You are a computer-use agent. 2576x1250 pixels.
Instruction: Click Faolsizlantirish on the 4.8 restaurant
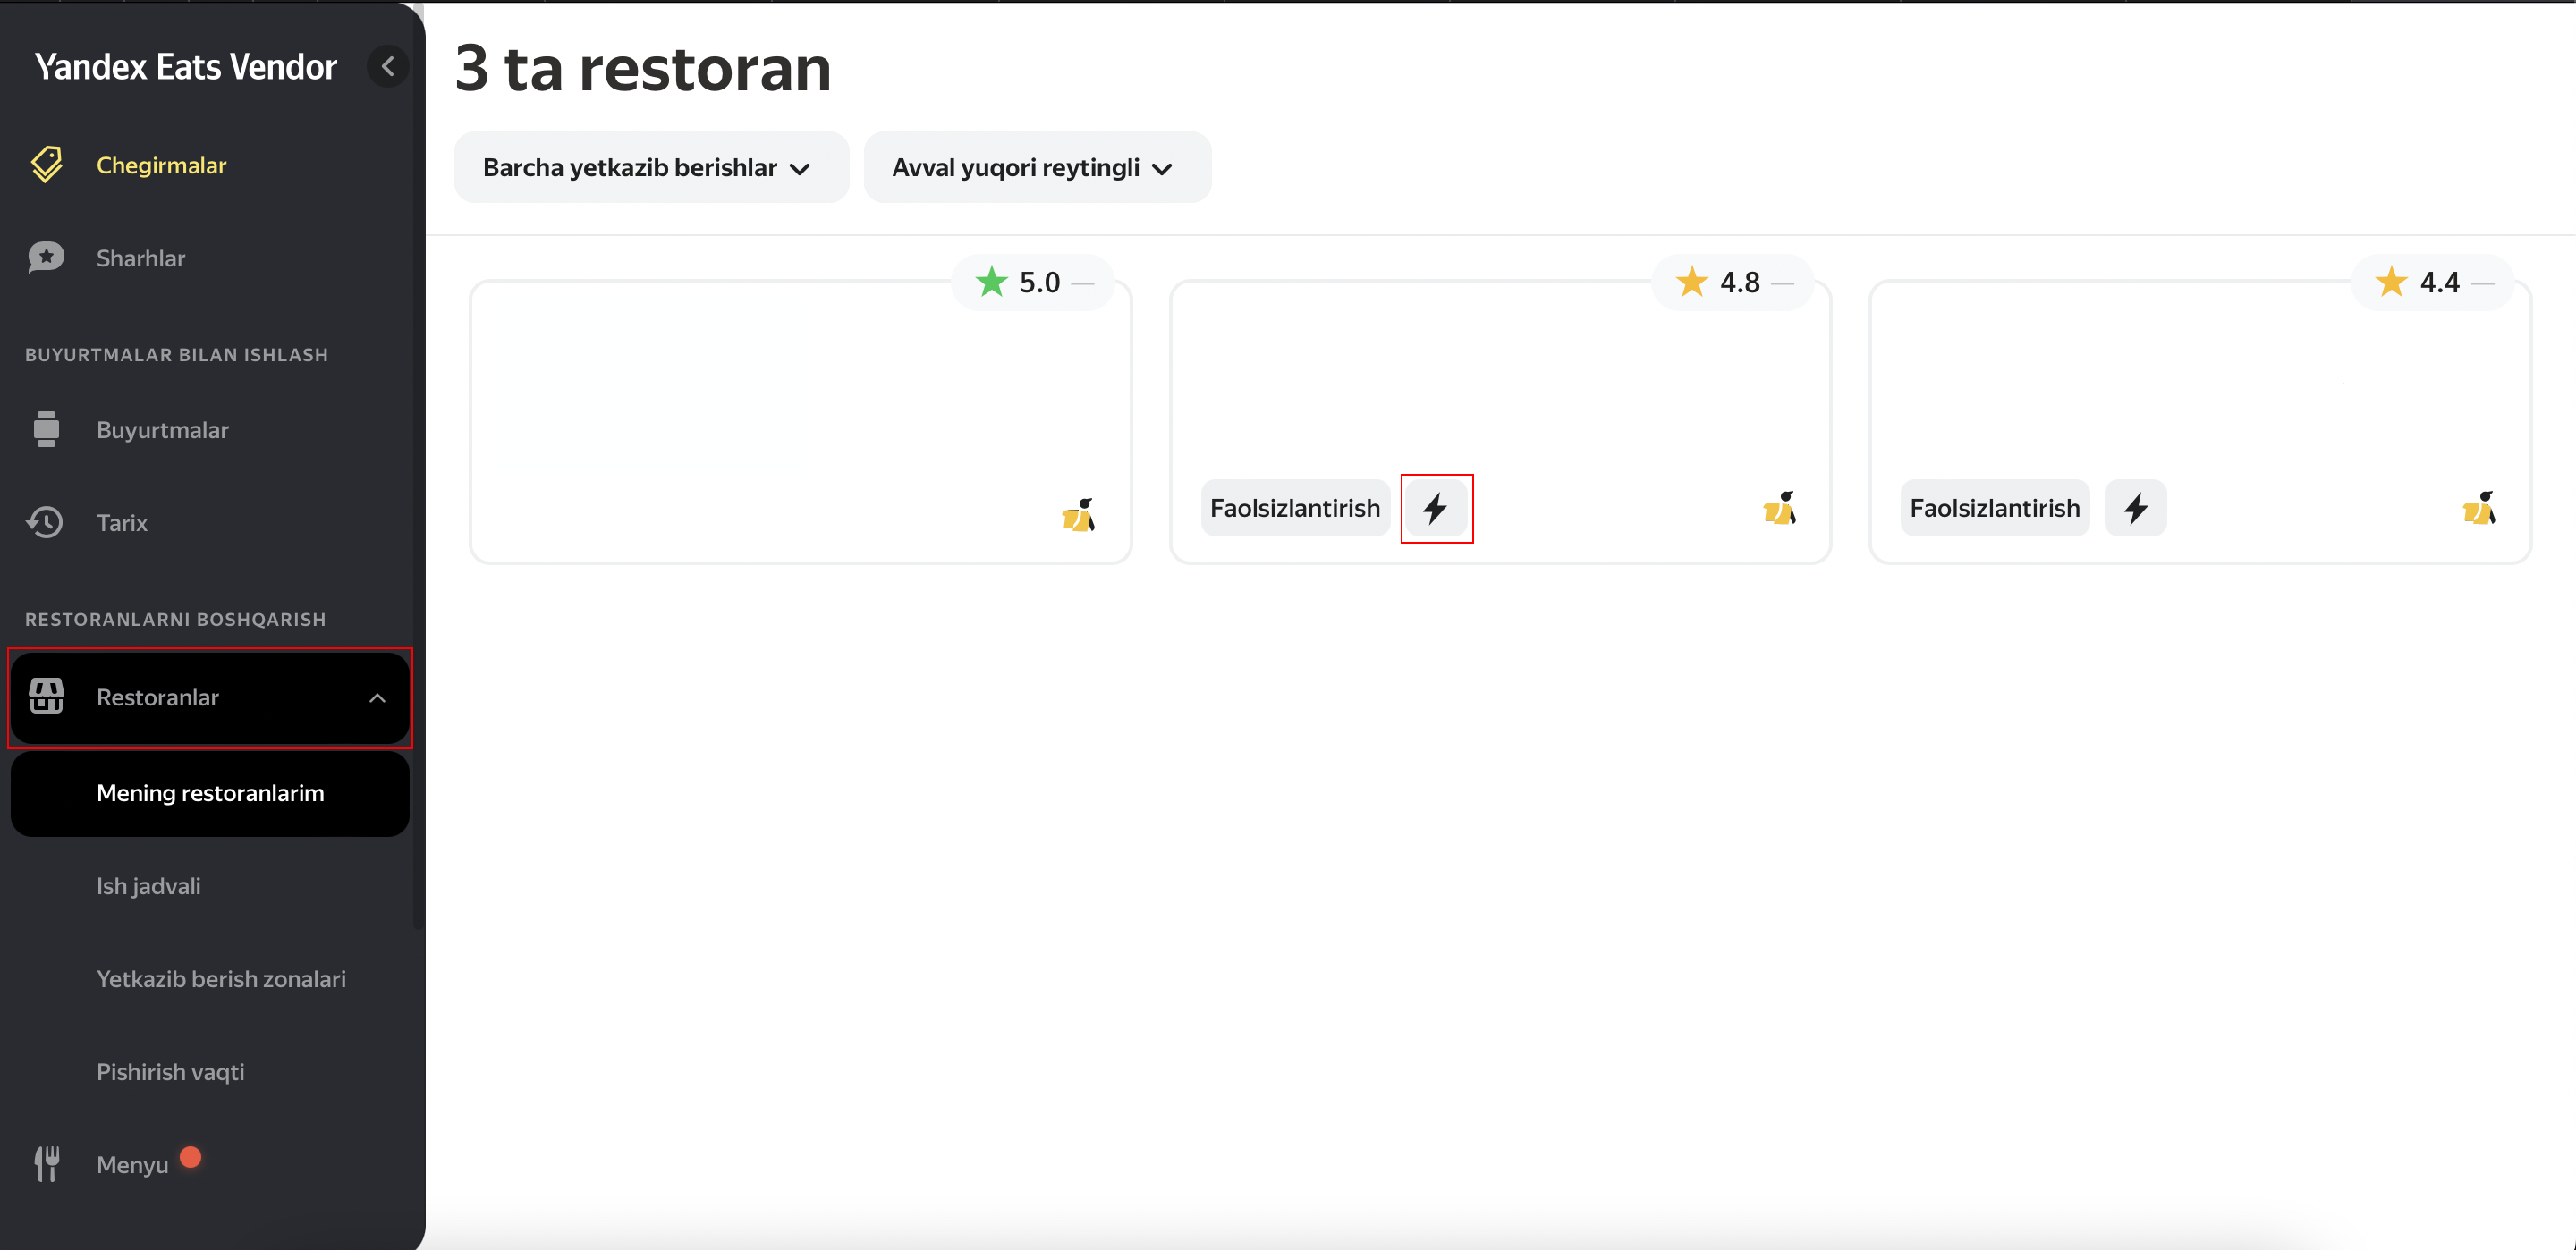pyautogui.click(x=1295, y=509)
